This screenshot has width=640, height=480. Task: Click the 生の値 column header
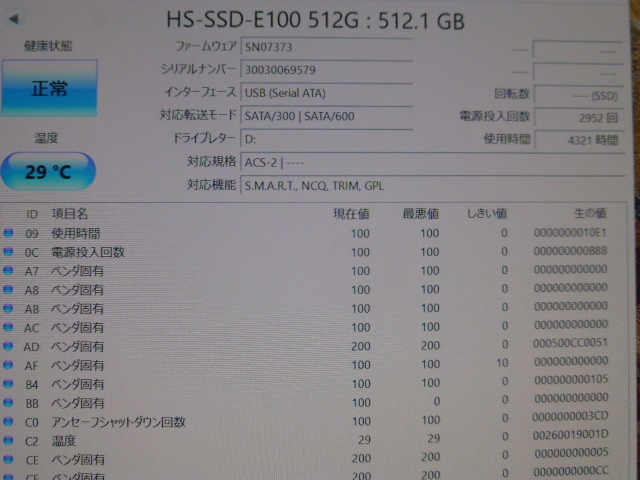point(590,213)
